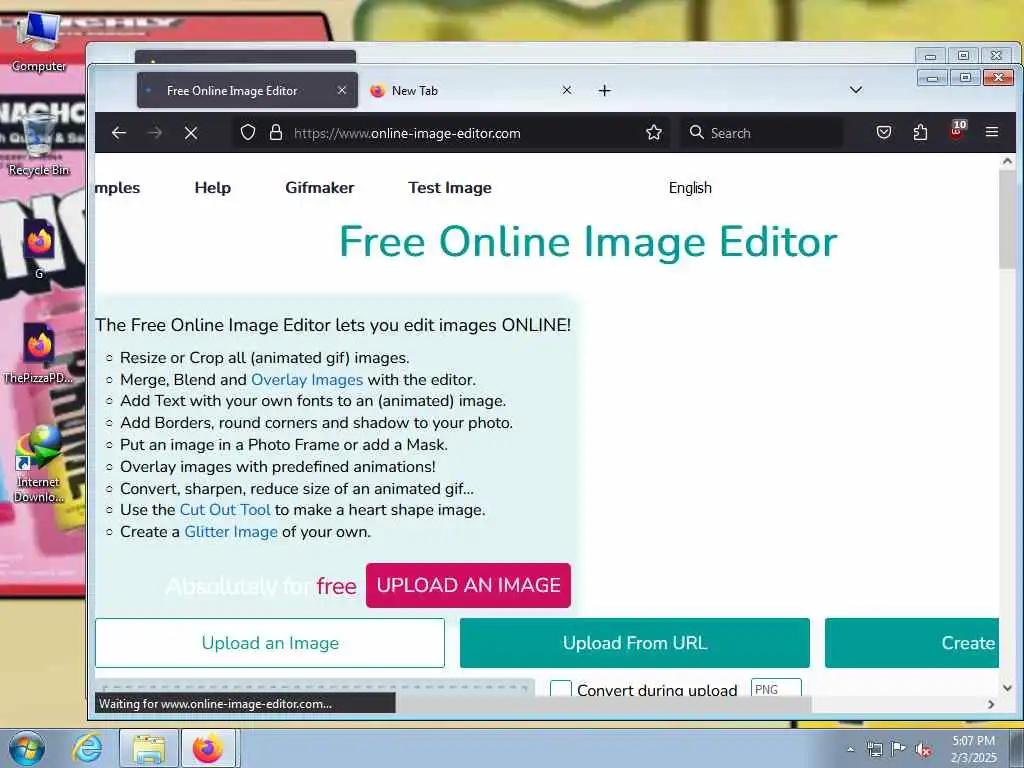Click the tracking protection shield icon

(248, 133)
